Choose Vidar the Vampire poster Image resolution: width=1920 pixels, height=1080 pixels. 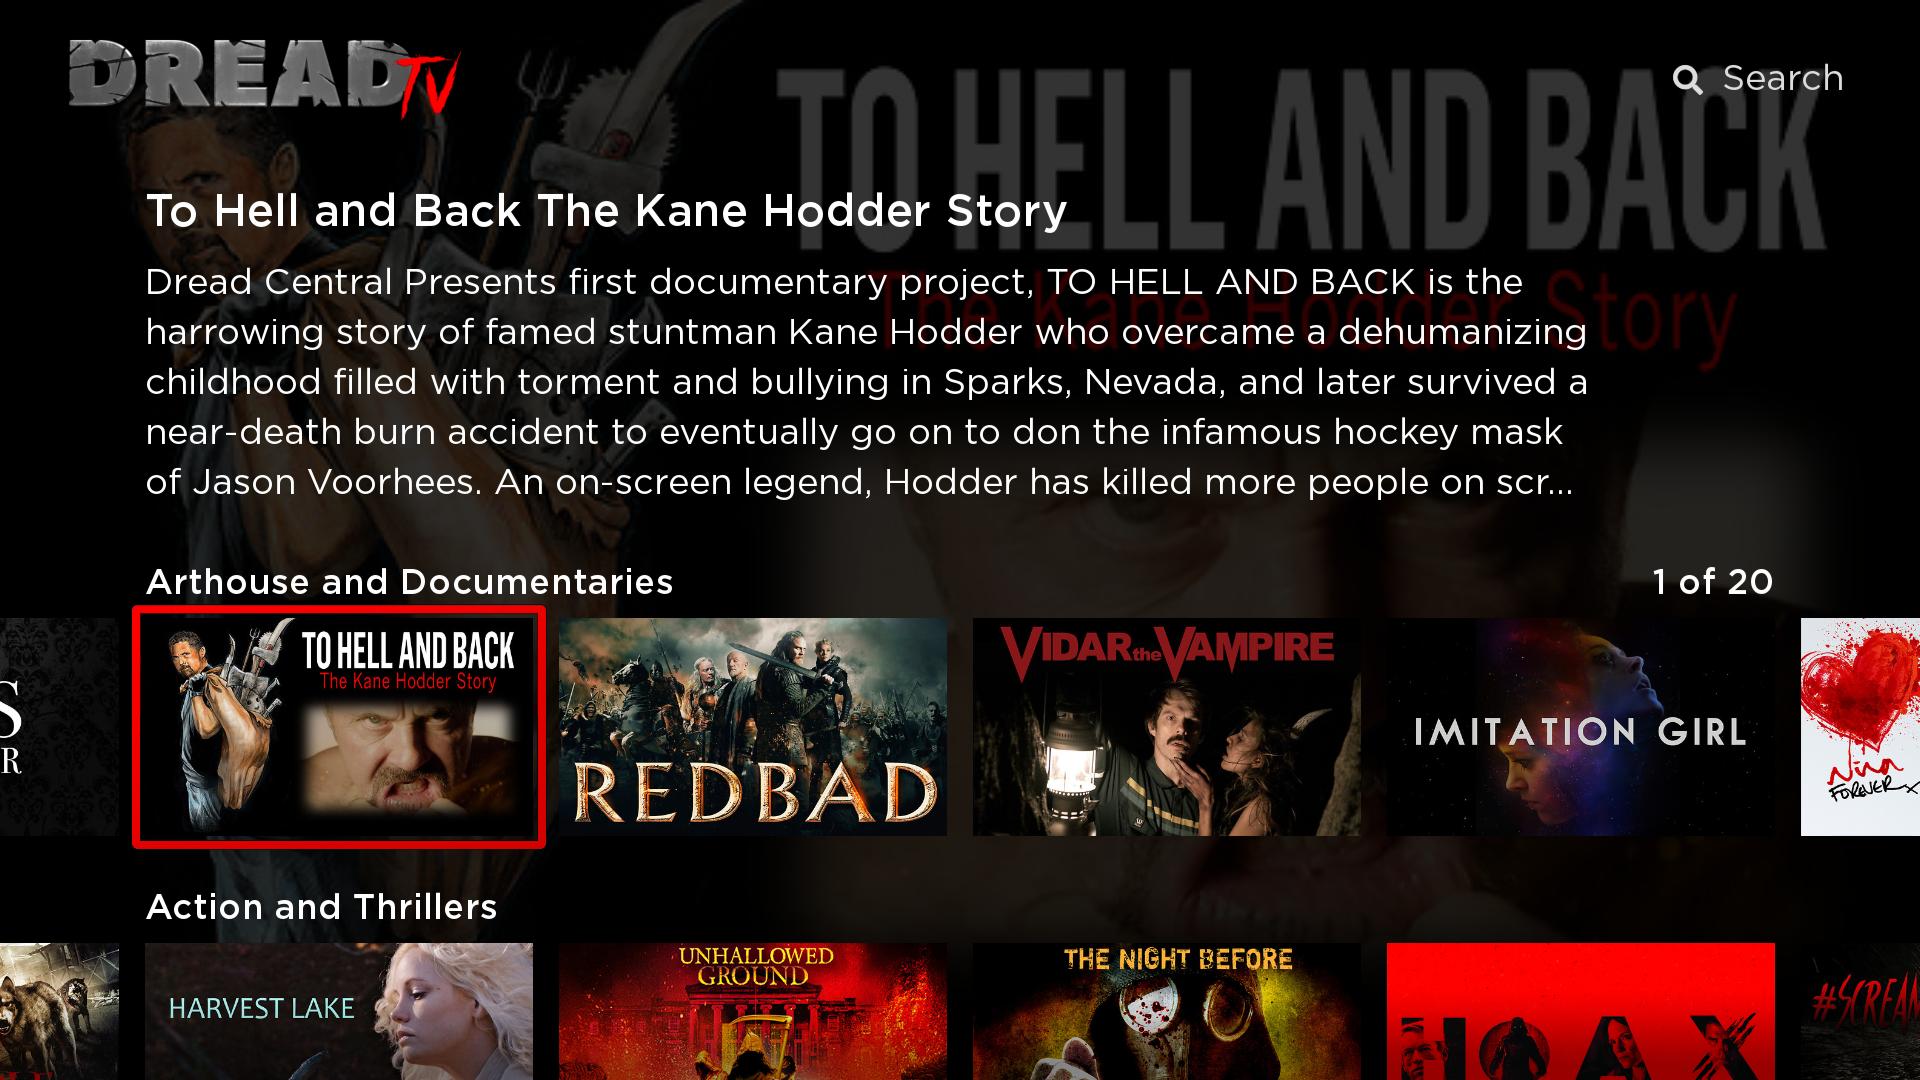tap(1167, 727)
